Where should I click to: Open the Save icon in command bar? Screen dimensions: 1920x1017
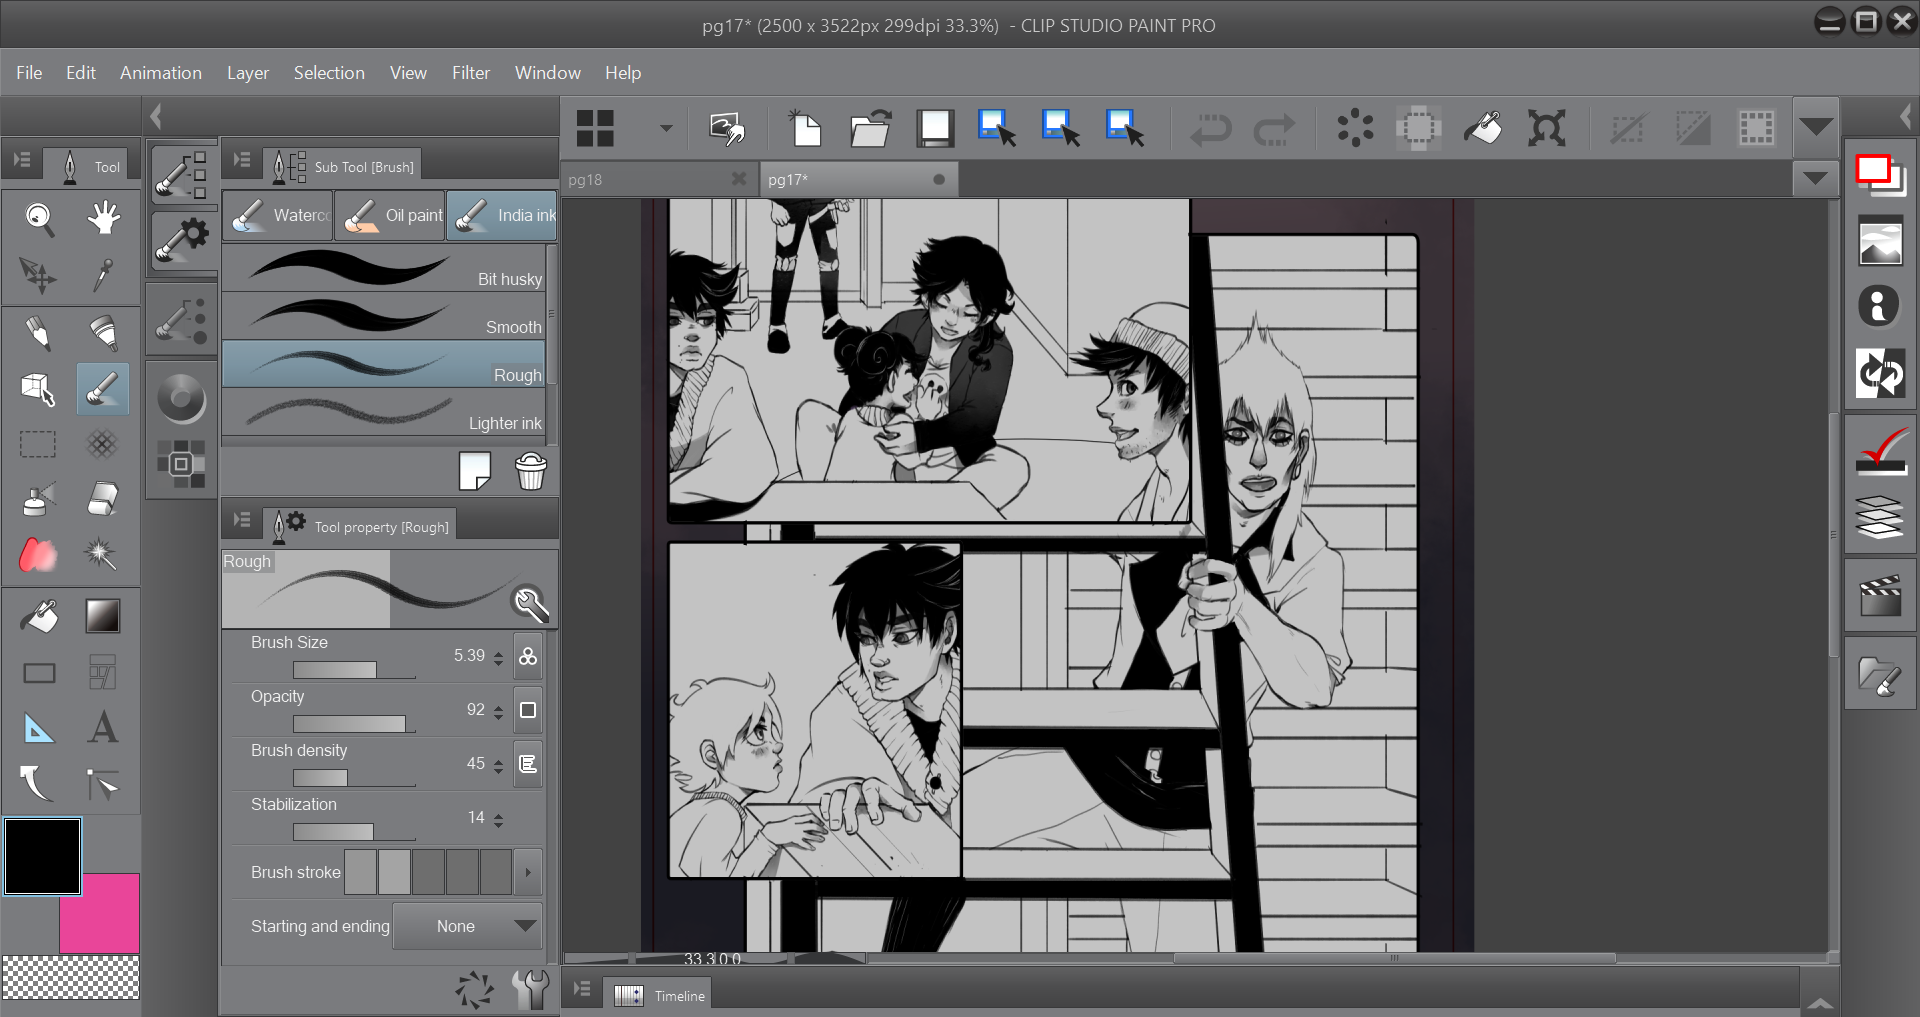tap(935, 129)
